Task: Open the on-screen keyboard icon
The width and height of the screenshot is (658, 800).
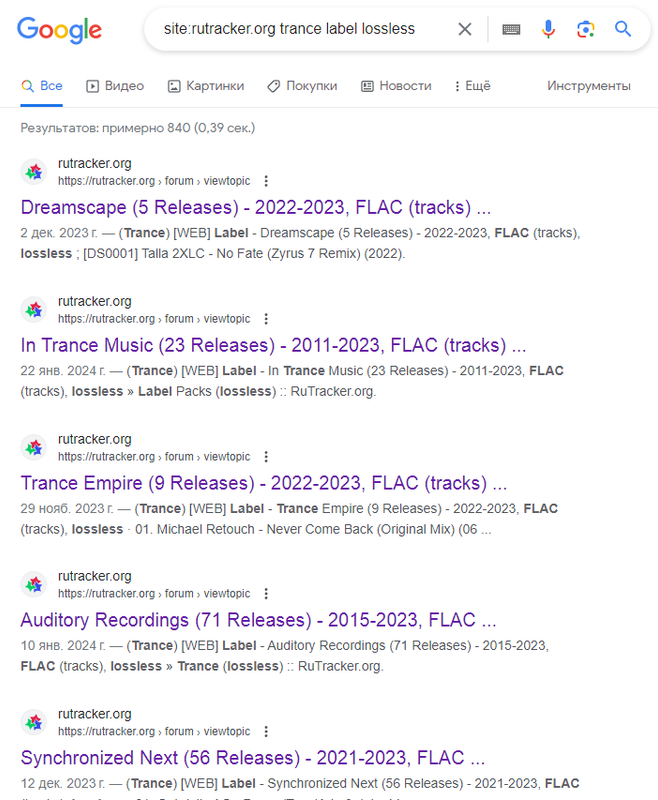Action: tap(511, 30)
